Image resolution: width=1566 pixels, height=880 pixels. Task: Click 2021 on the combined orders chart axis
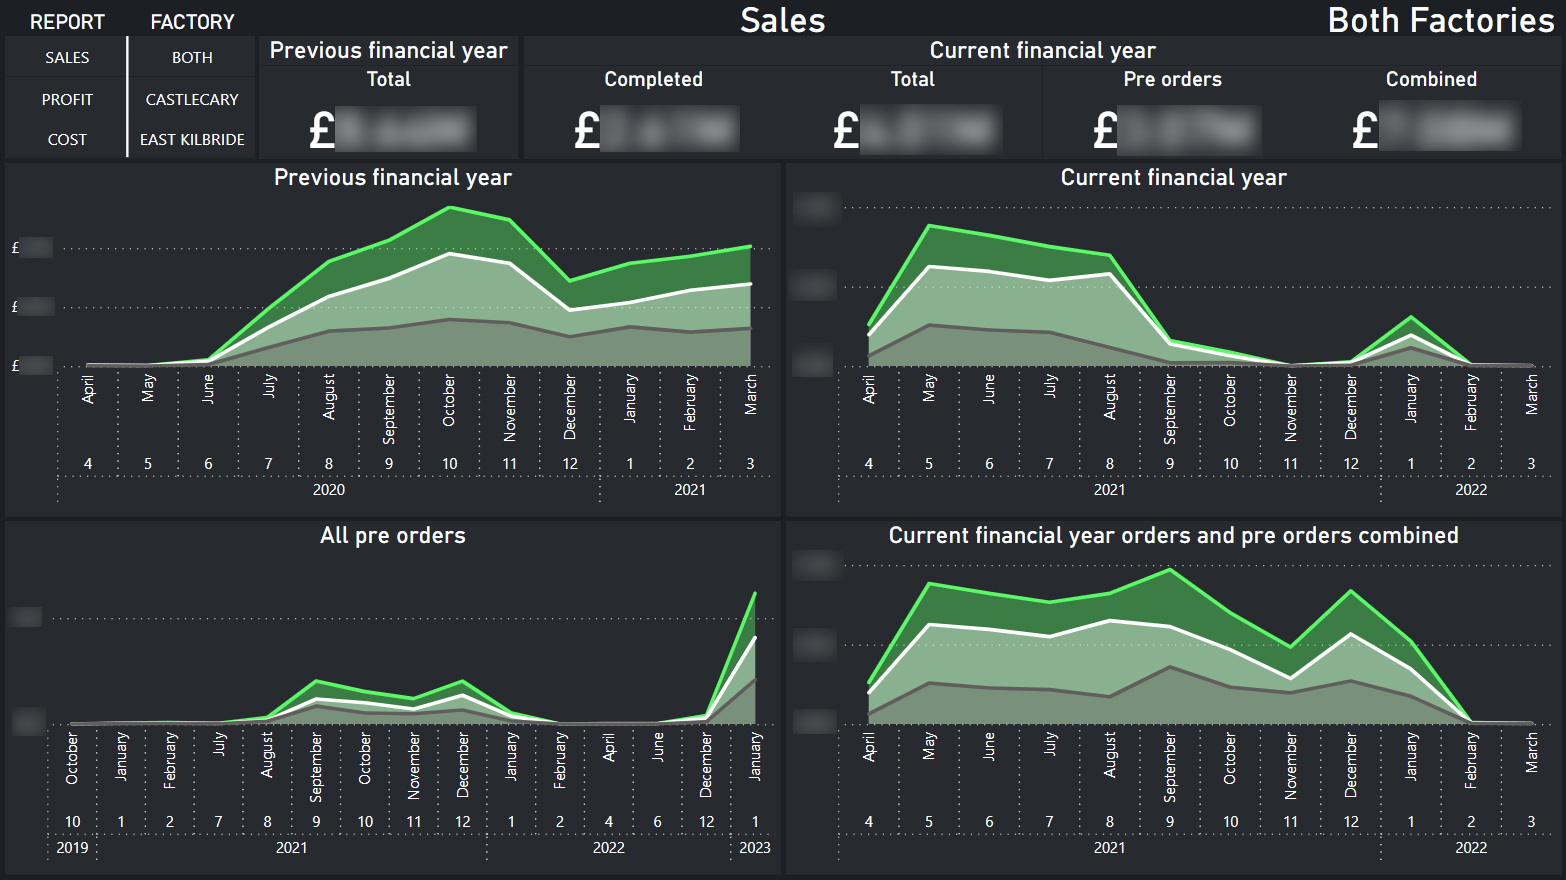pyautogui.click(x=1109, y=848)
